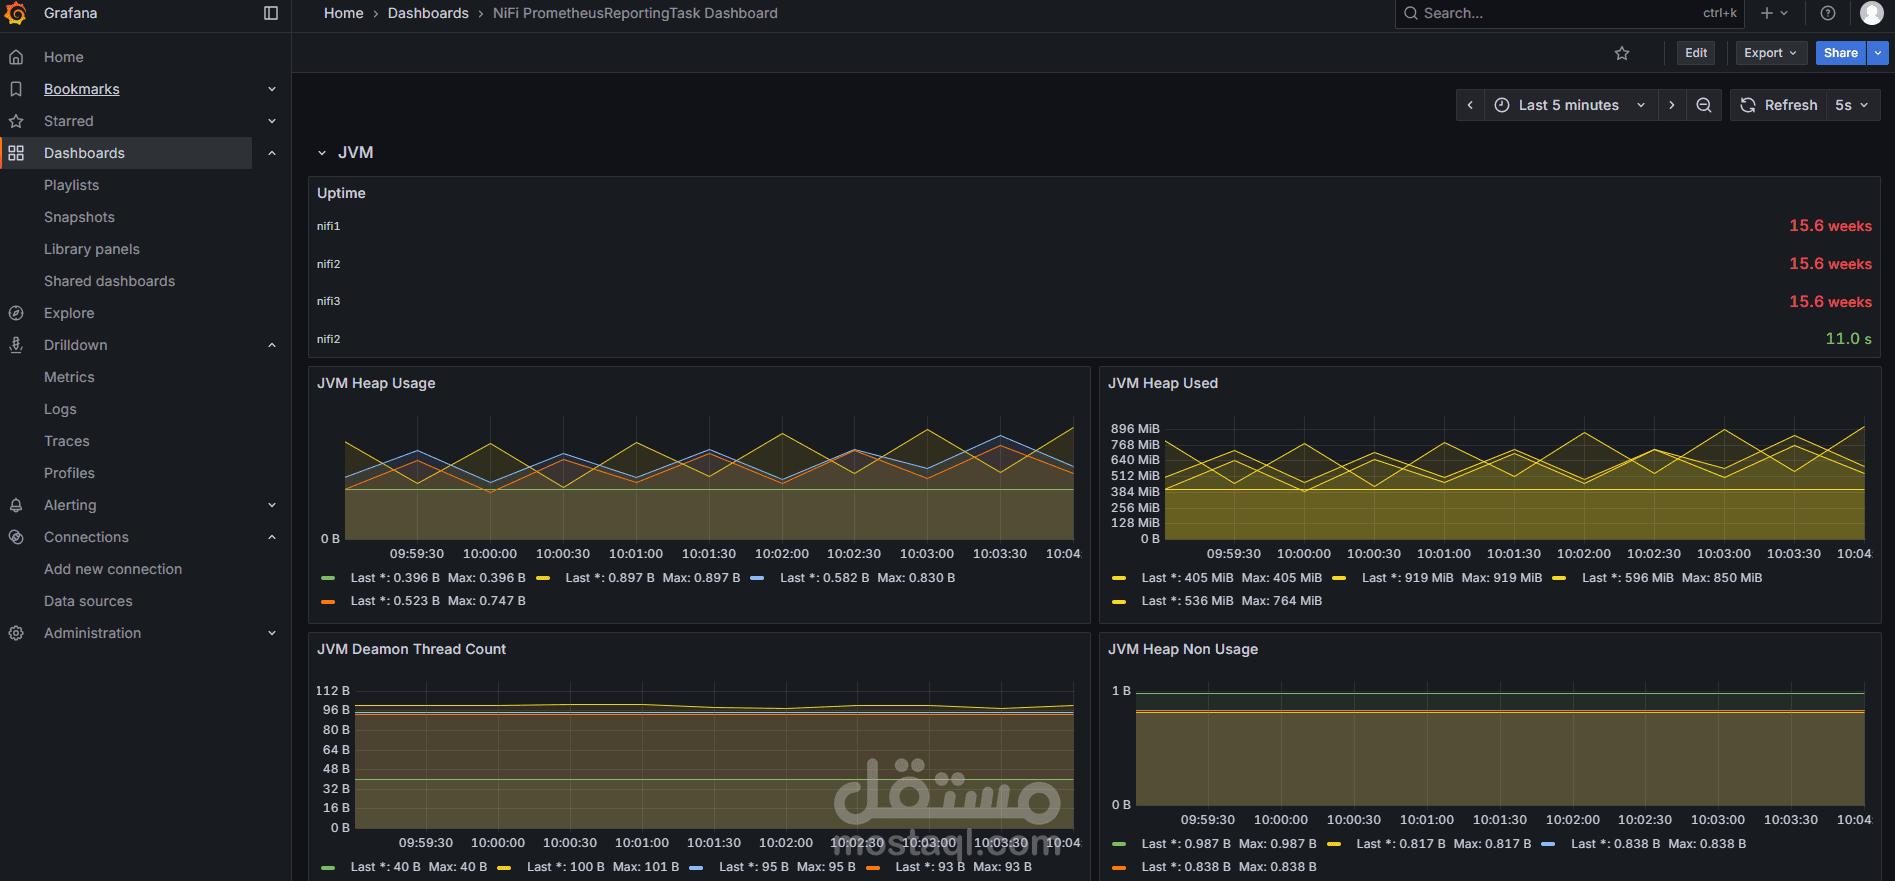Expand the Starred section chevron
This screenshot has height=881, width=1895.
point(272,121)
